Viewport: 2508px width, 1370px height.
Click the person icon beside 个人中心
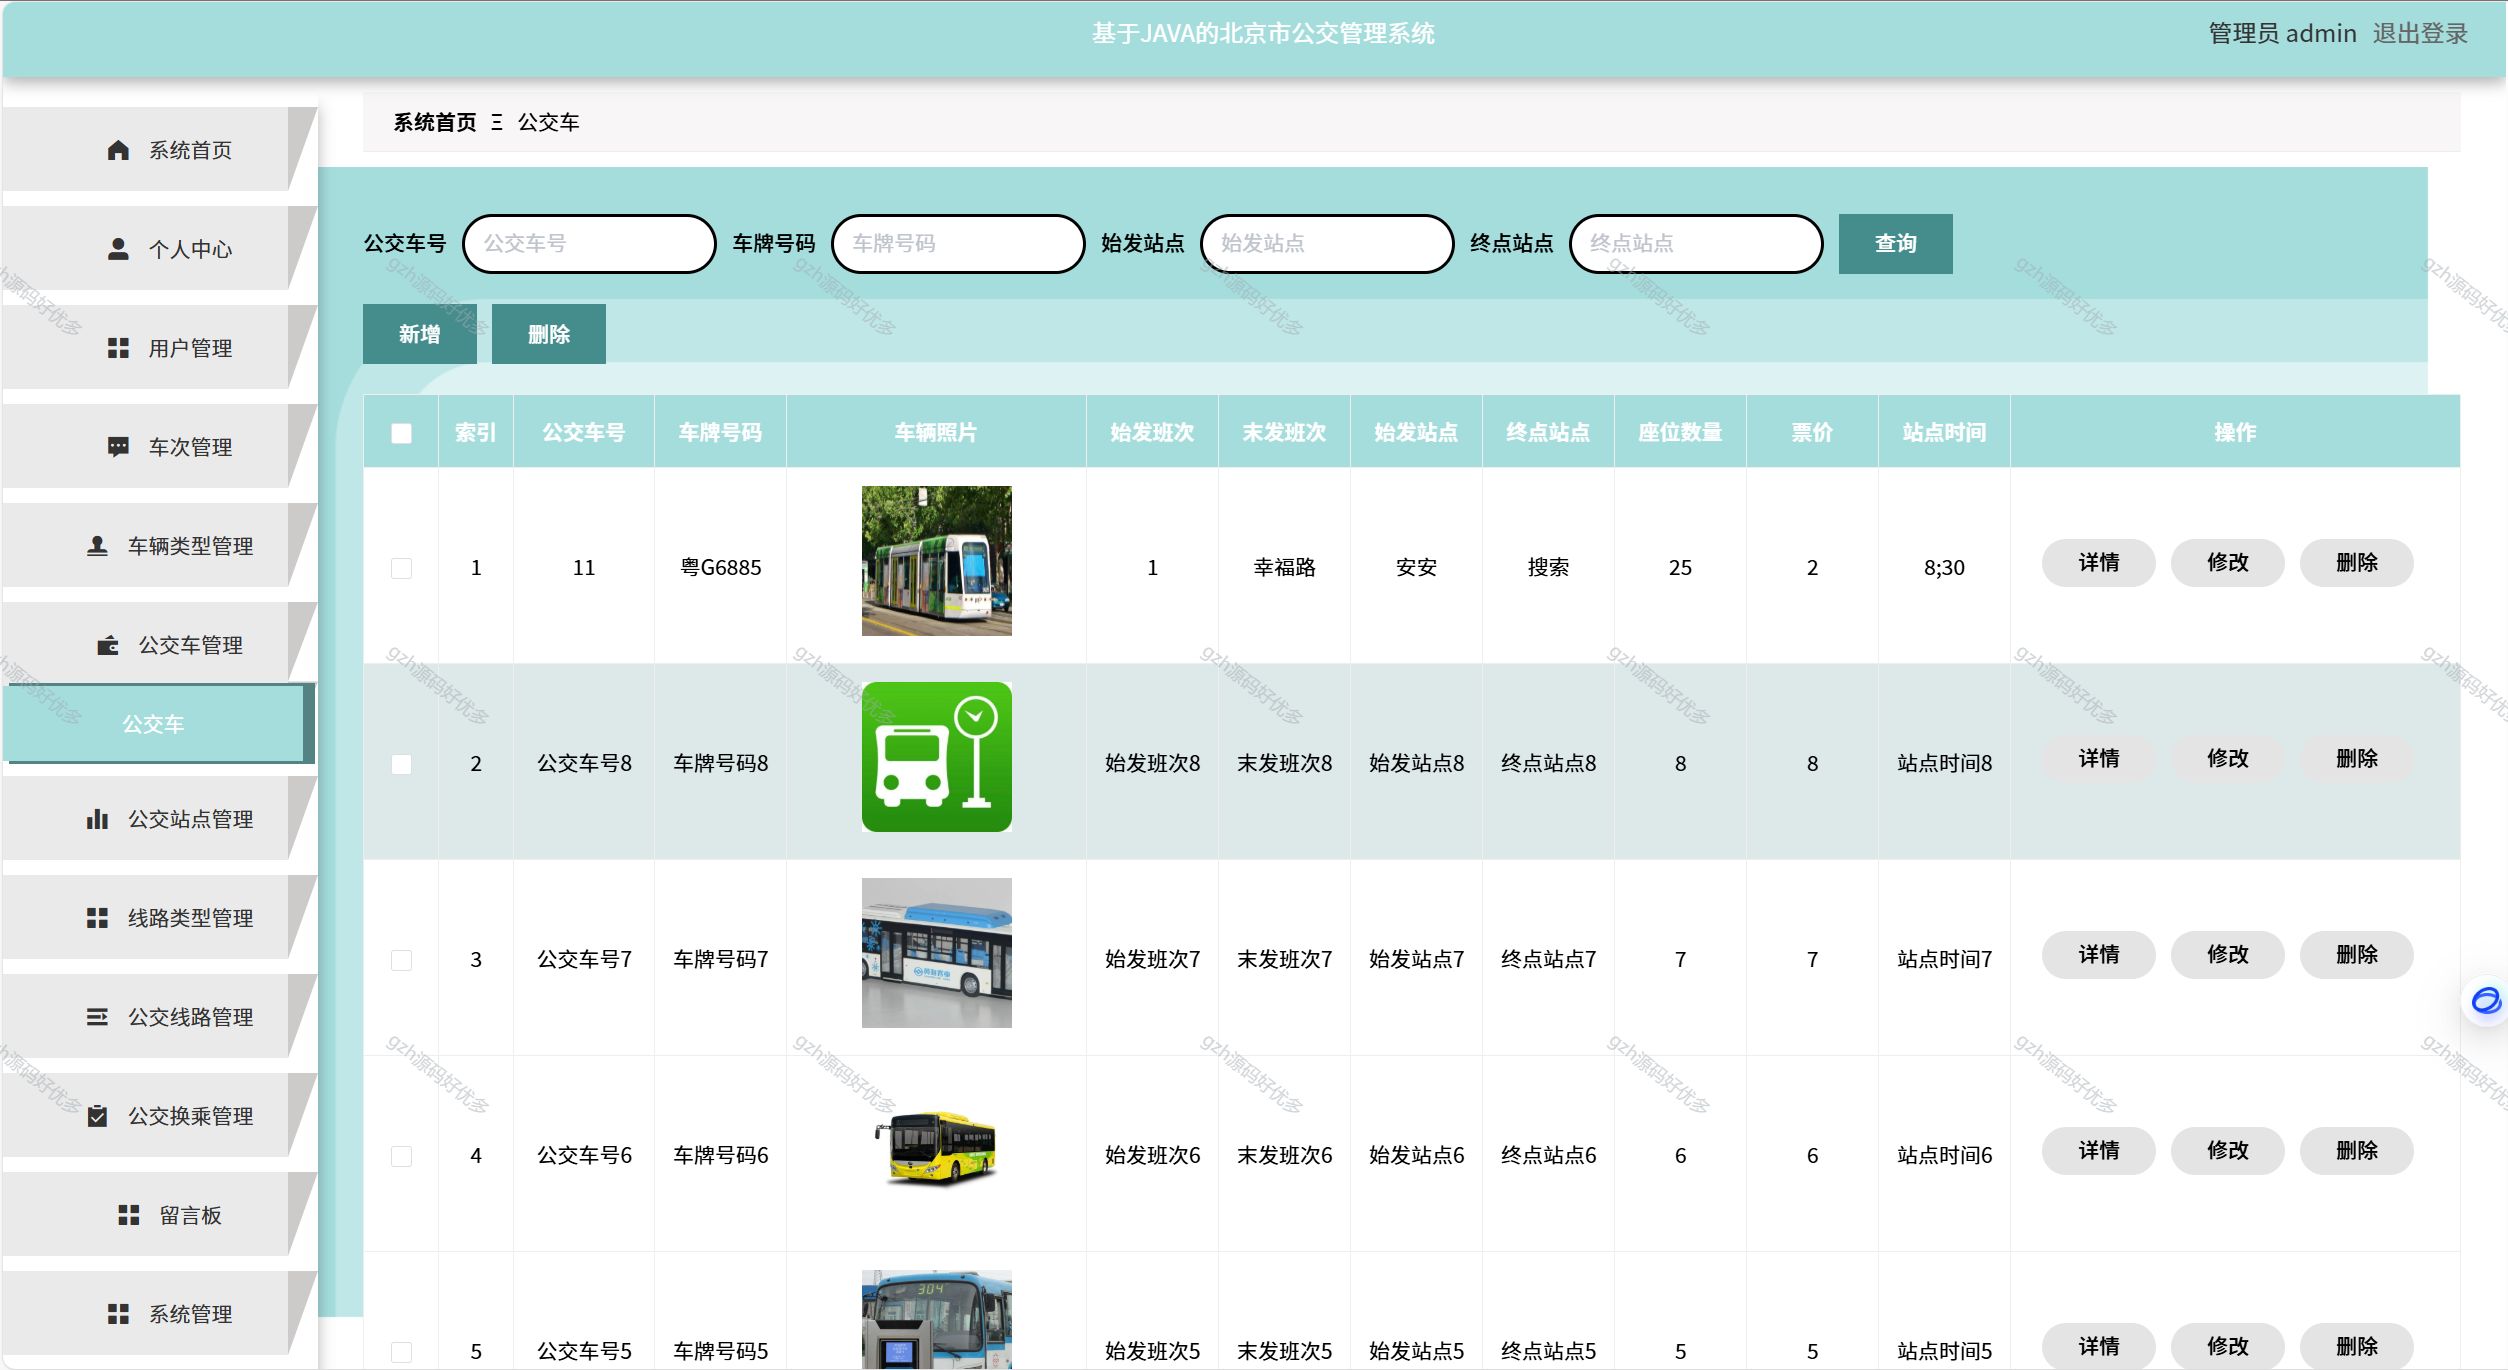(x=118, y=249)
